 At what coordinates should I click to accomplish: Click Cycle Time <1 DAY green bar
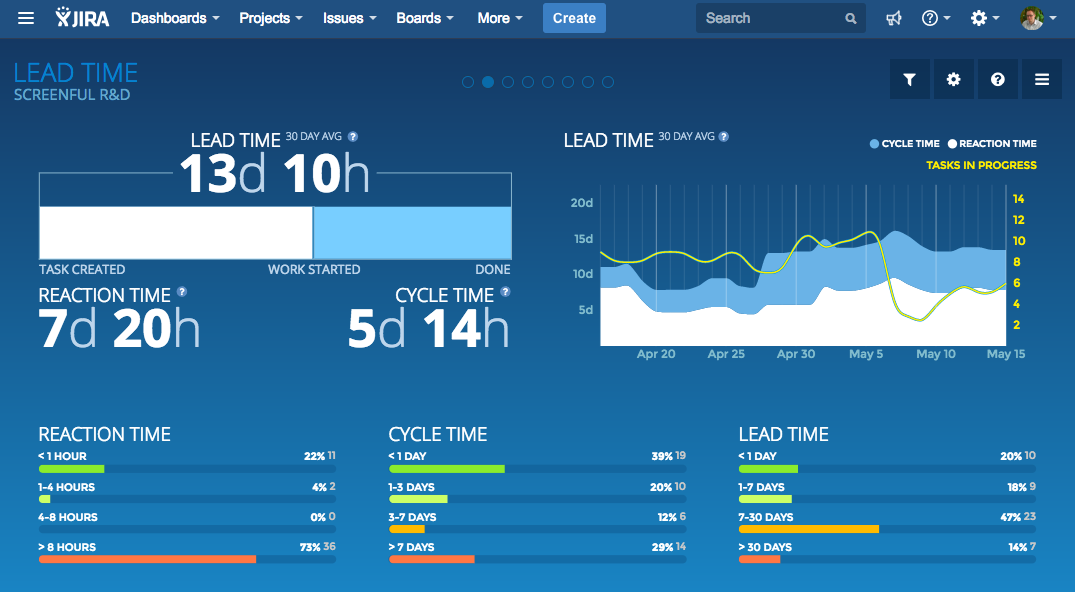pyautogui.click(x=447, y=469)
